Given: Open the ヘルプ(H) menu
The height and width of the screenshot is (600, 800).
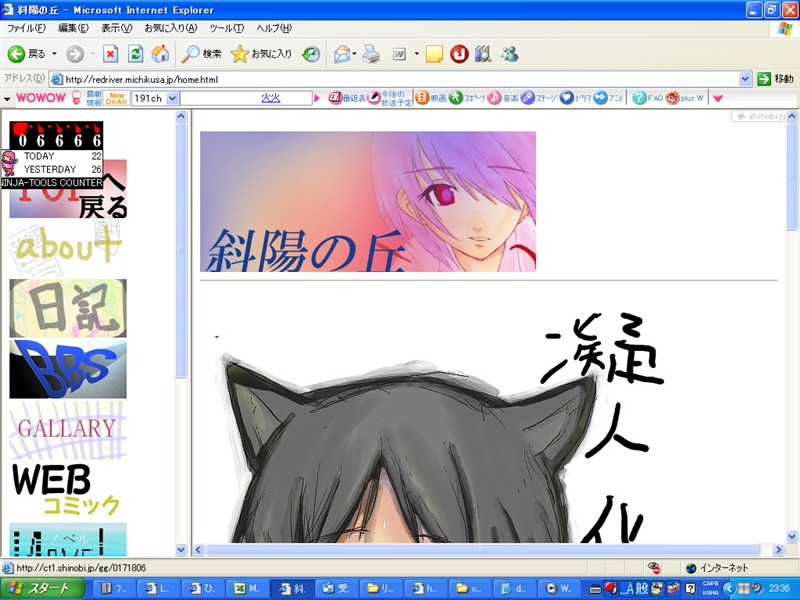Looking at the screenshot, I should pyautogui.click(x=274, y=28).
